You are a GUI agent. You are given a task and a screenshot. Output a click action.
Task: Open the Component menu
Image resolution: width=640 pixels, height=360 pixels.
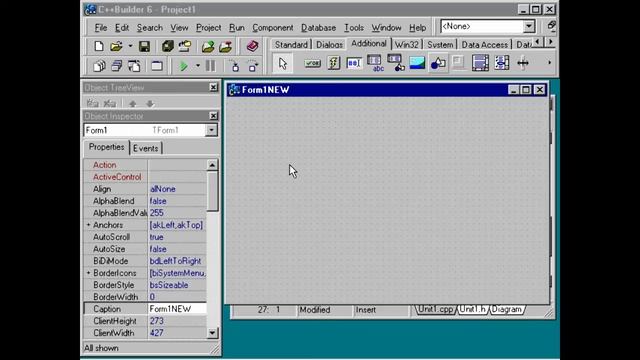pyautogui.click(x=273, y=28)
